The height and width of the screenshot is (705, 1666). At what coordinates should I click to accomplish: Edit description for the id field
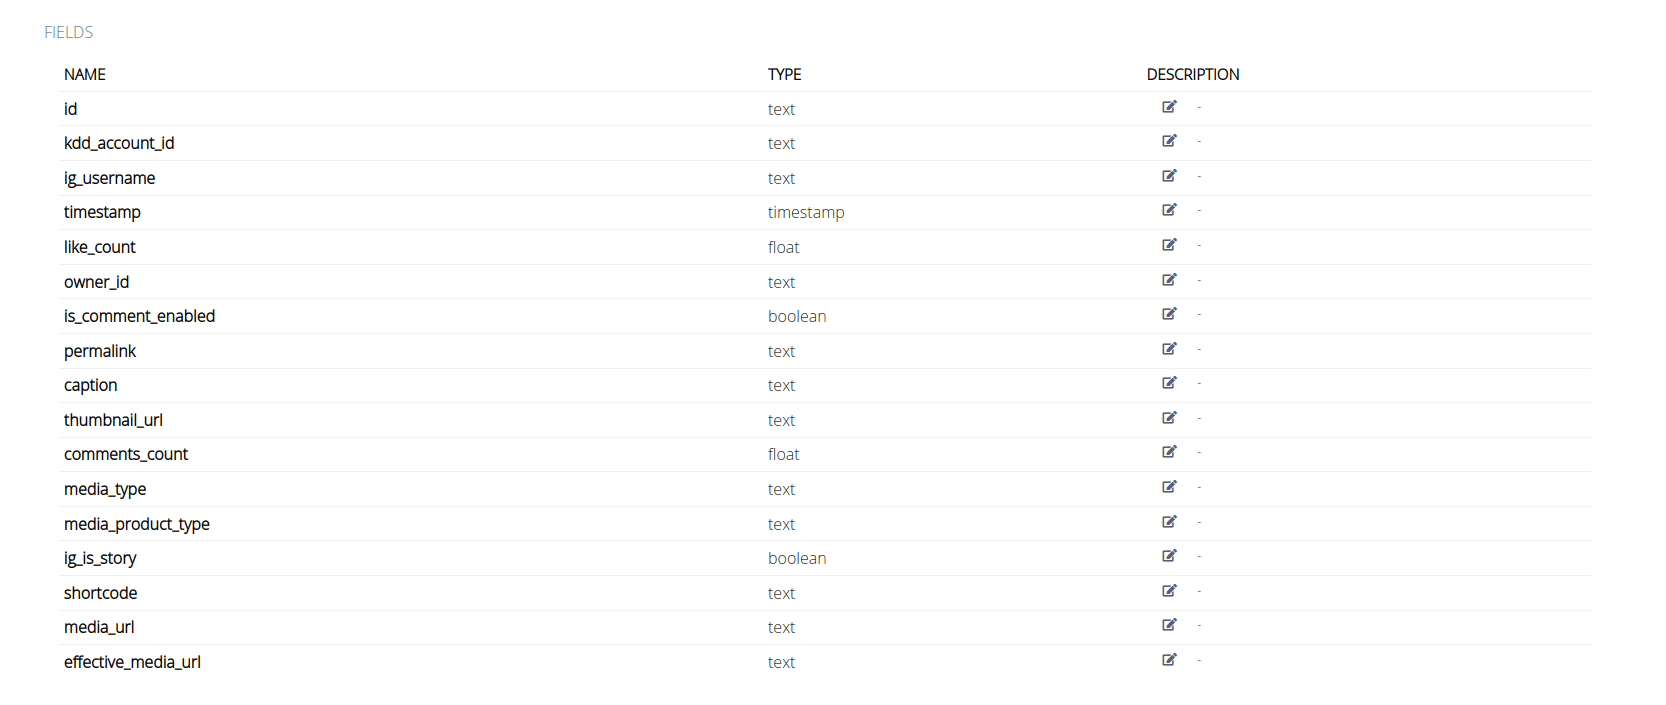coord(1169,107)
